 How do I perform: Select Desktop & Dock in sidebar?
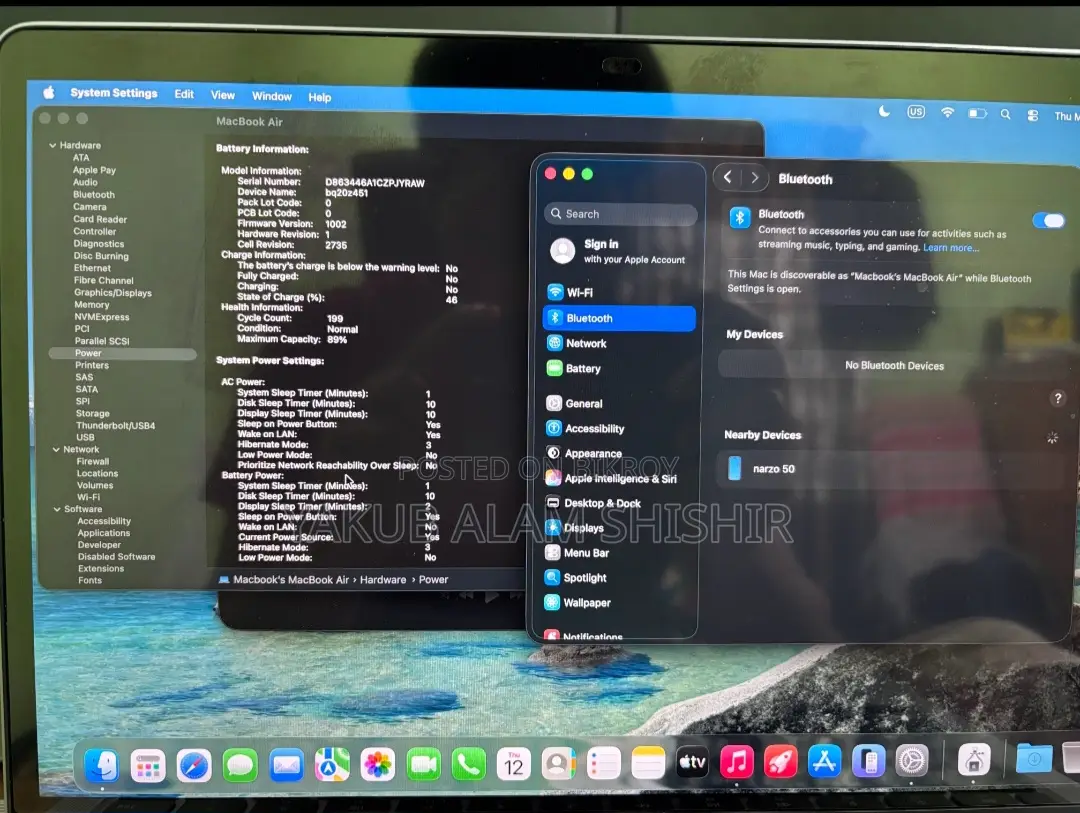click(619, 503)
